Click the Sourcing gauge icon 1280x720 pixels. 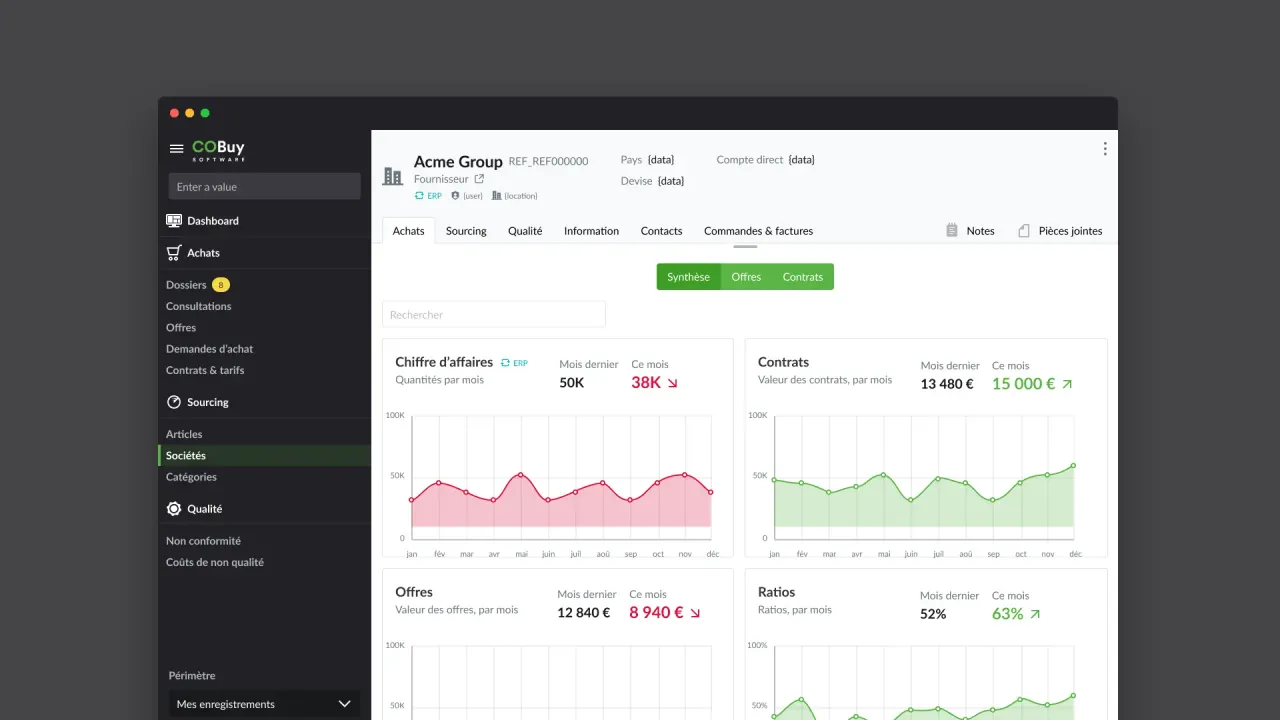pyautogui.click(x=174, y=402)
